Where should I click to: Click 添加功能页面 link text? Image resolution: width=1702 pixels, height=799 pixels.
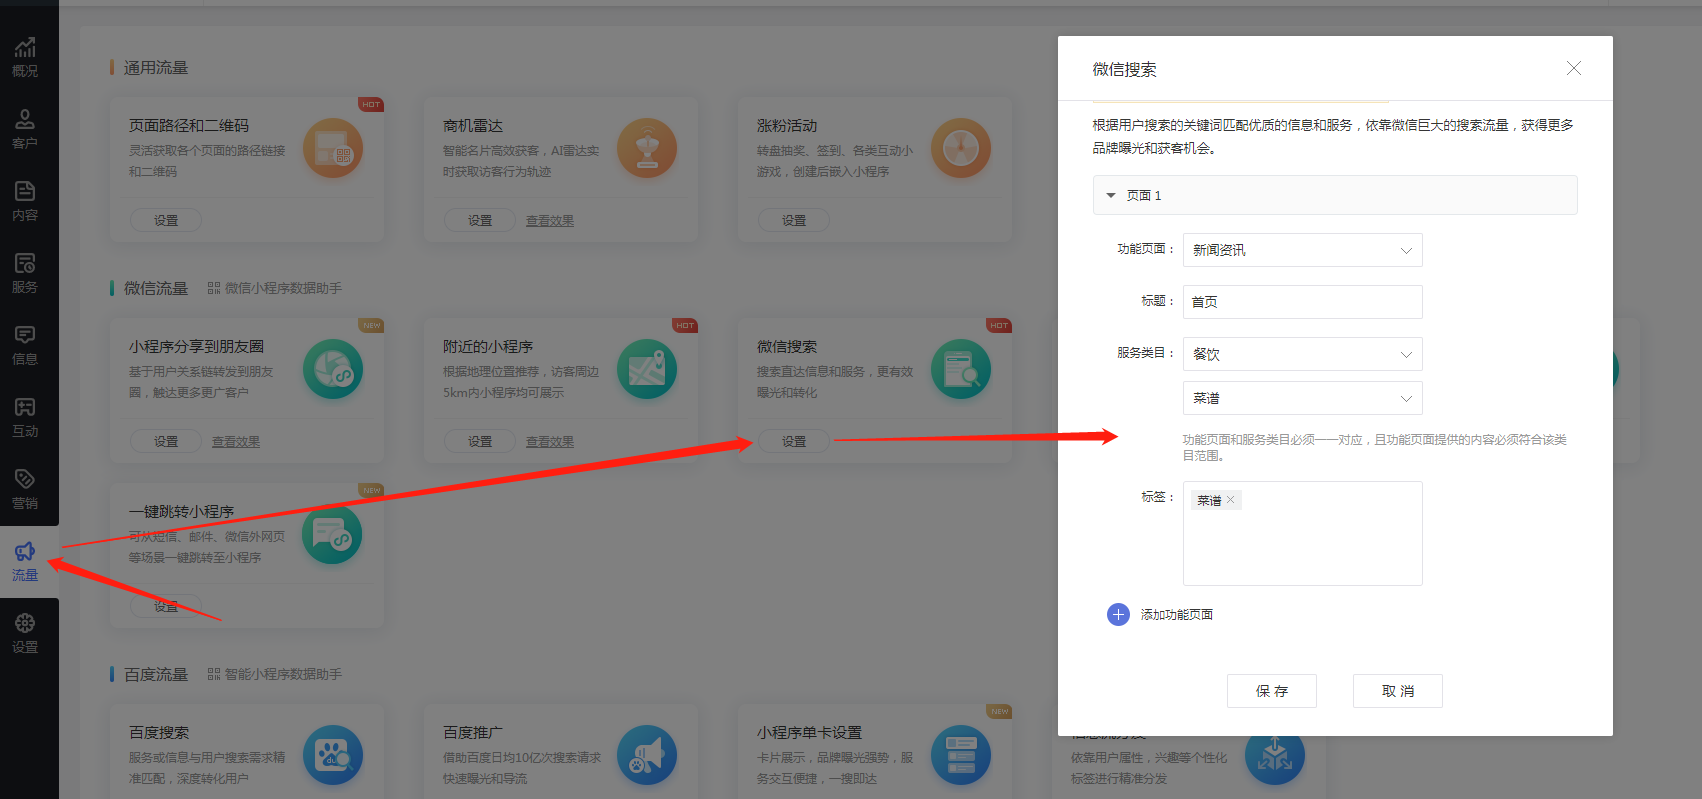coord(1177,615)
